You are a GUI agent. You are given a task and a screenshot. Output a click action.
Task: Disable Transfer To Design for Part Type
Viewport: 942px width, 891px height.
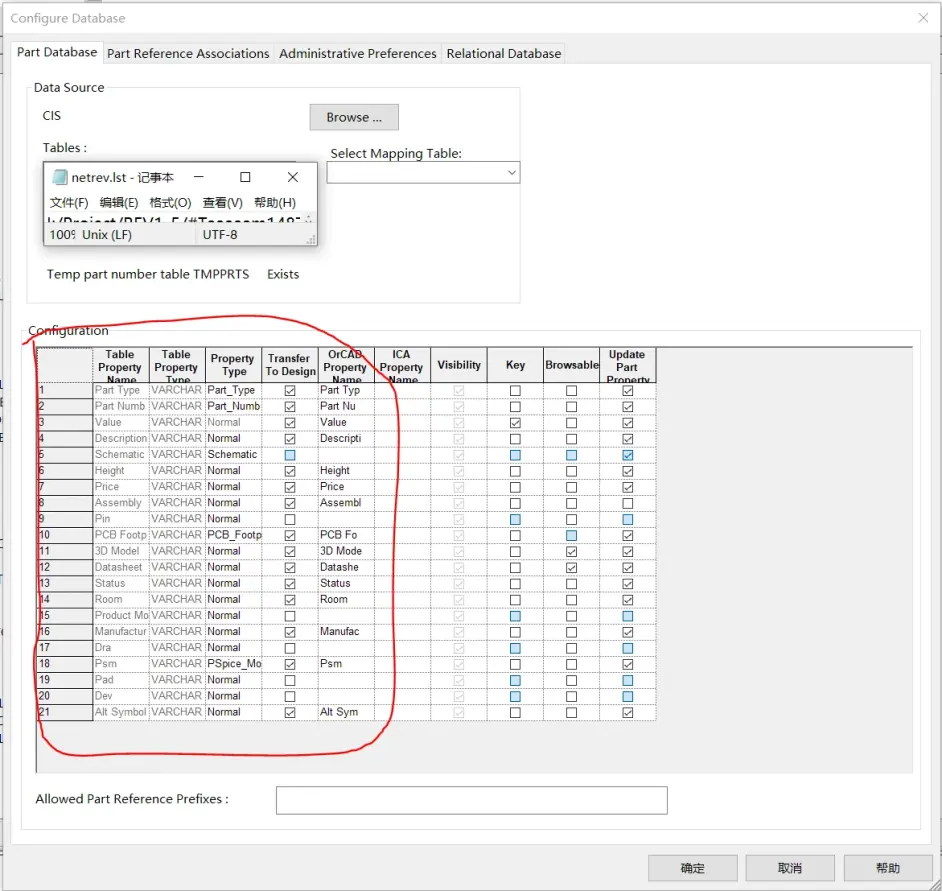pyautogui.click(x=289, y=390)
